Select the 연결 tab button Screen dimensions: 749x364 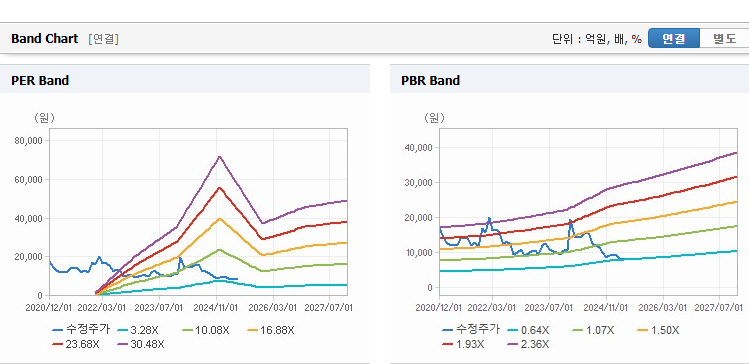pyautogui.click(x=674, y=39)
